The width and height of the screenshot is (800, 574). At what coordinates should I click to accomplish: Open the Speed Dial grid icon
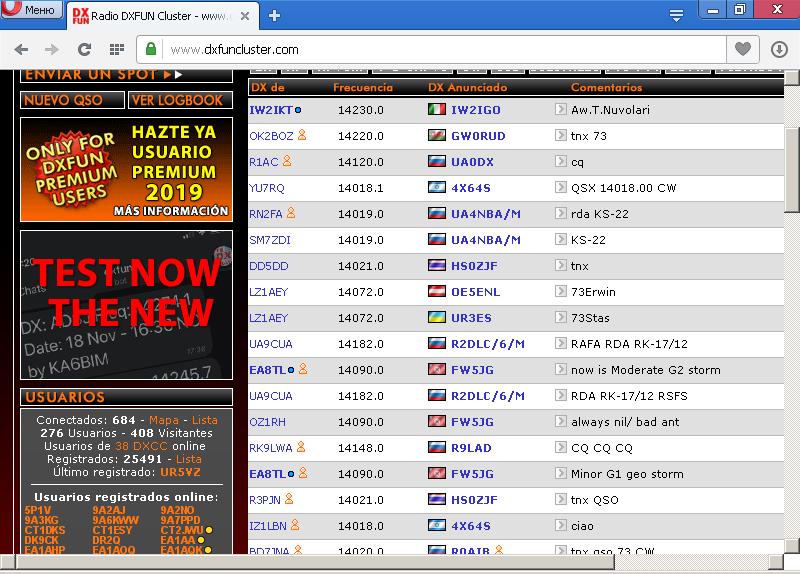[x=117, y=49]
